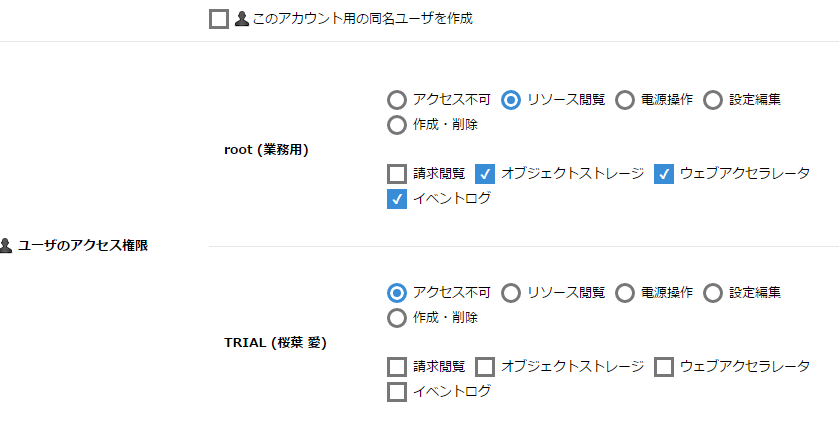Click the user icon beside このアカウント用の同名ユーザを作成
This screenshot has height=430, width=839.
click(242, 20)
